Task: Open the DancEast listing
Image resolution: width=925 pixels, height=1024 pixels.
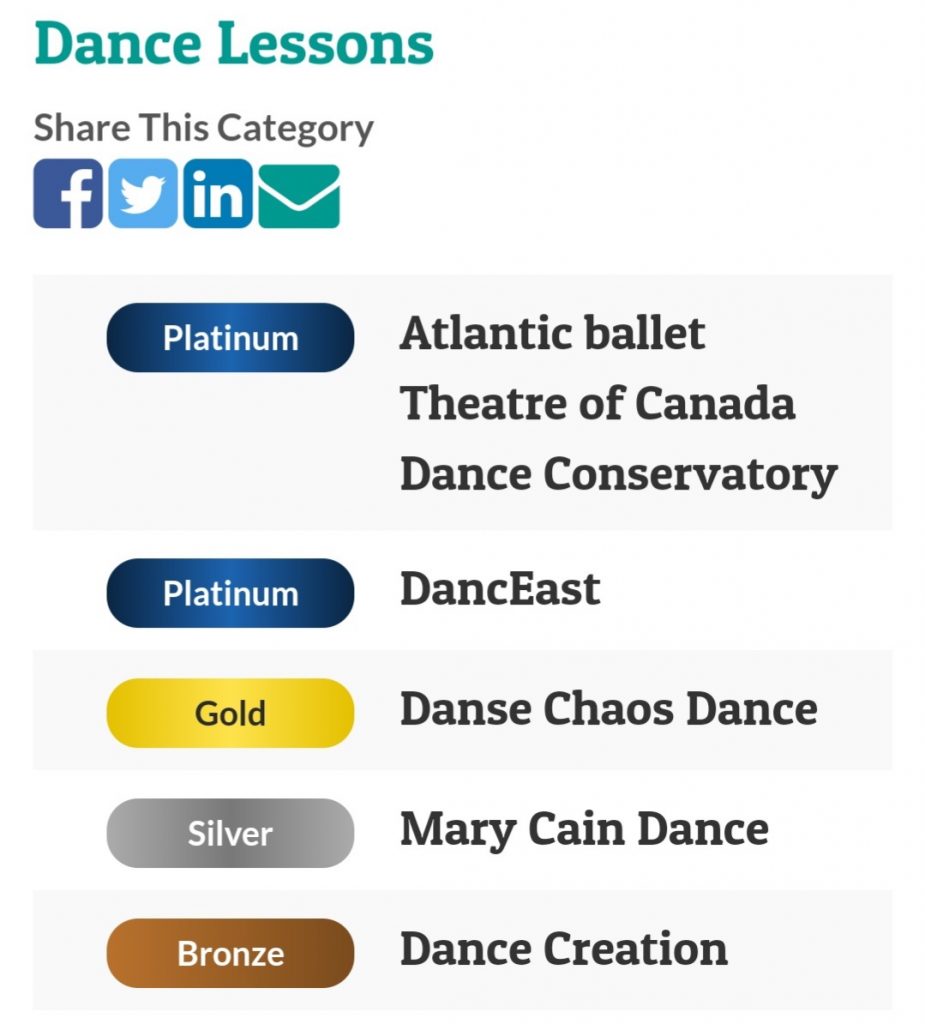Action: (x=500, y=589)
